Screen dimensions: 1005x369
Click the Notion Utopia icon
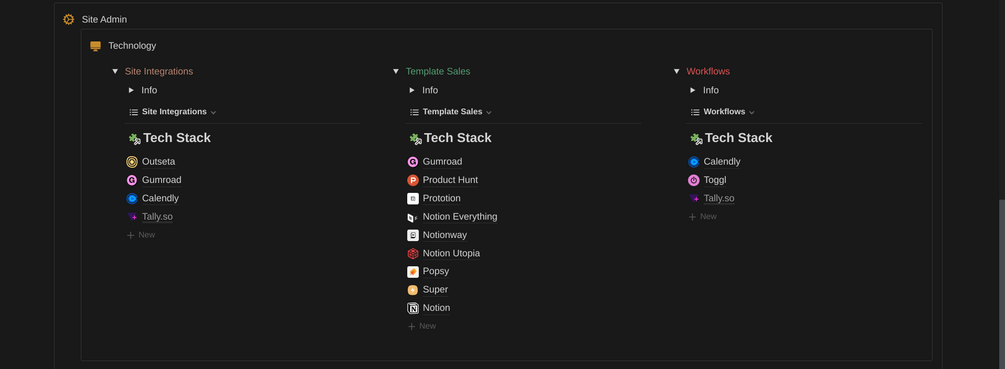click(x=413, y=254)
